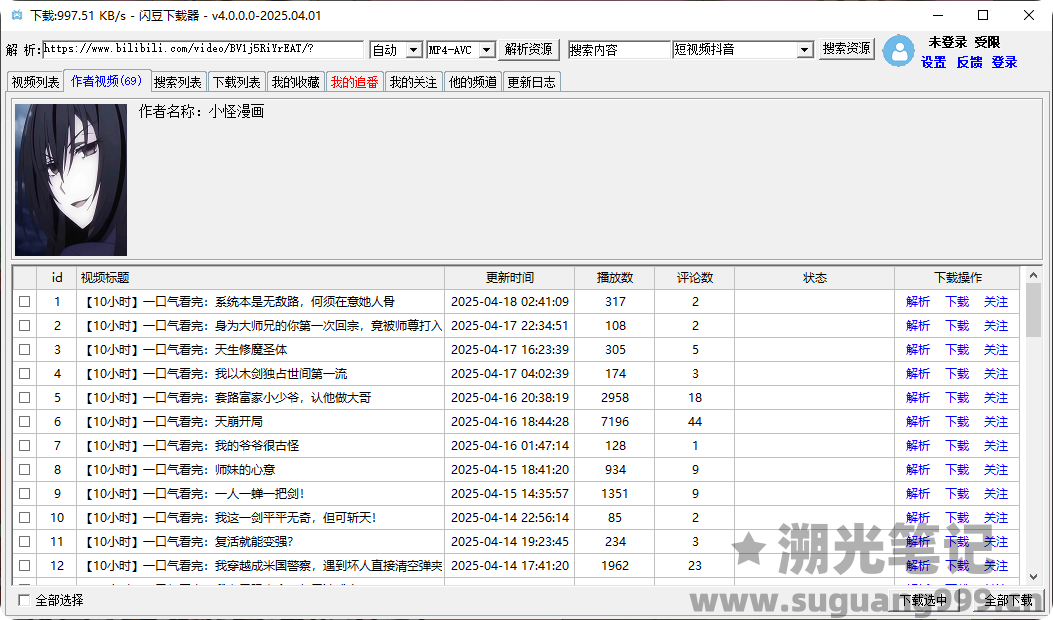Tick the checkbox for row 1
Image resolution: width=1053 pixels, height=620 pixels.
[25, 302]
